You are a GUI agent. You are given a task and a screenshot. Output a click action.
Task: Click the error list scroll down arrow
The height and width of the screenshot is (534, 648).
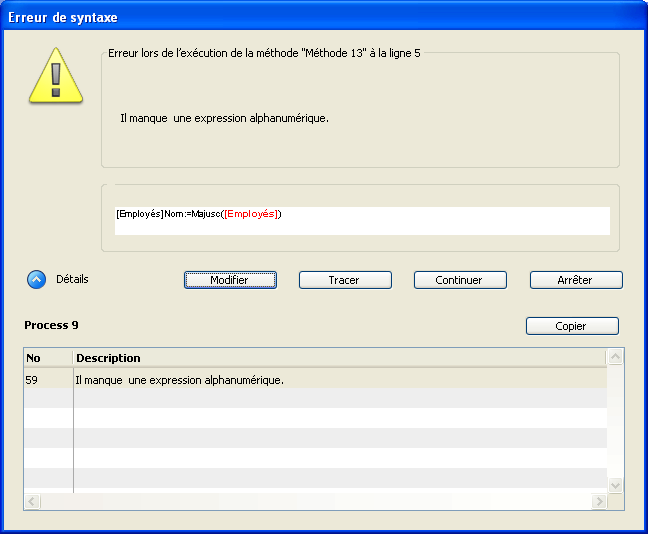pos(616,484)
